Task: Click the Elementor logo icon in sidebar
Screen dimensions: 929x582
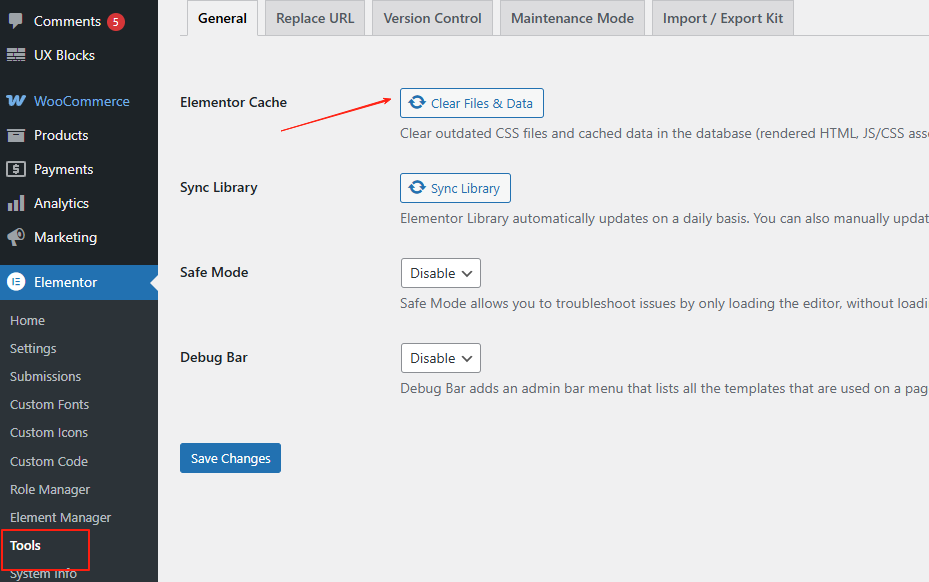Action: click(x=16, y=282)
